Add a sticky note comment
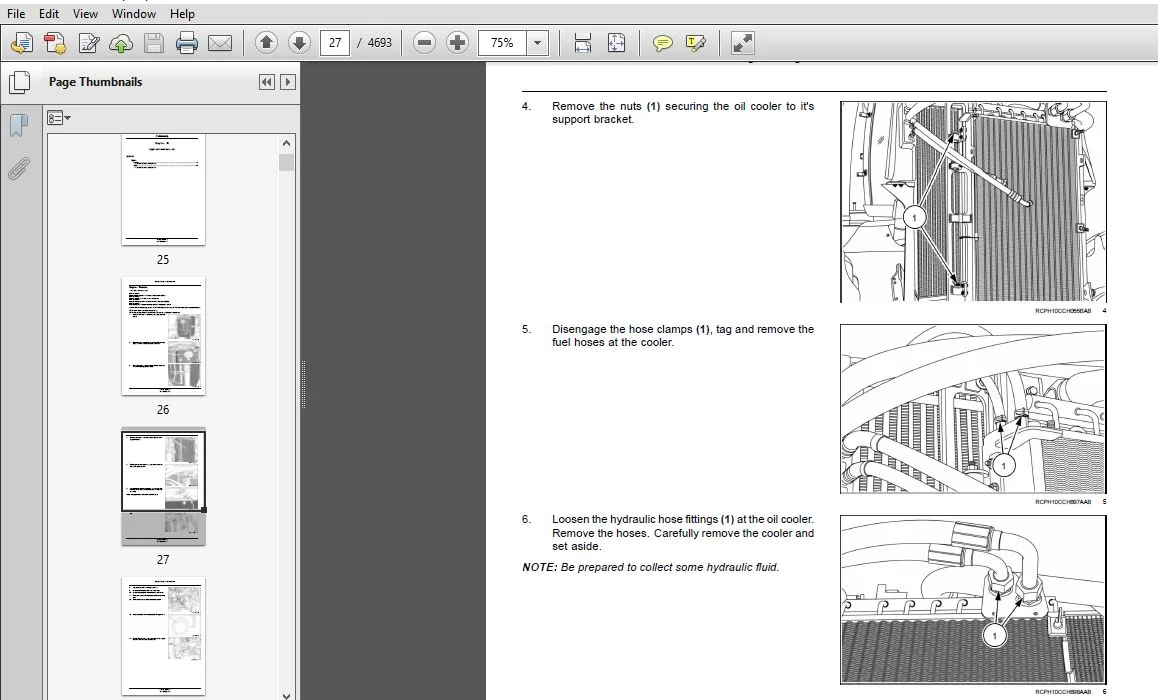This screenshot has width=1158, height=700. (662, 44)
